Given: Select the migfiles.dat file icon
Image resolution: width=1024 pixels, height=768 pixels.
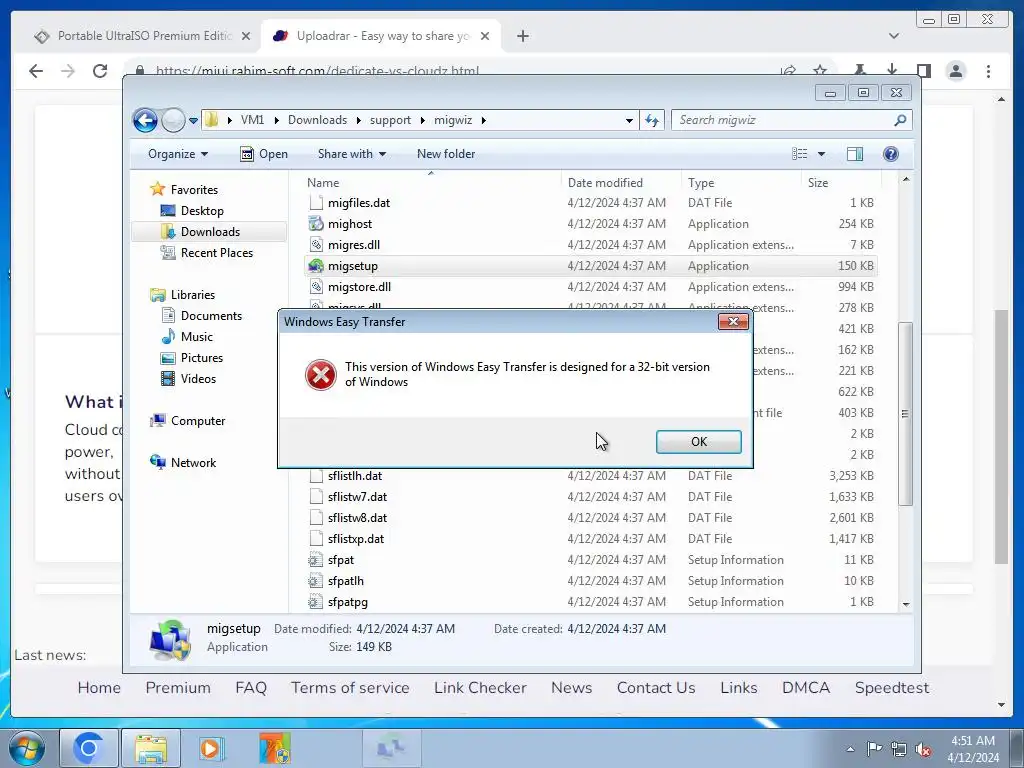Looking at the screenshot, I should click(316, 202).
